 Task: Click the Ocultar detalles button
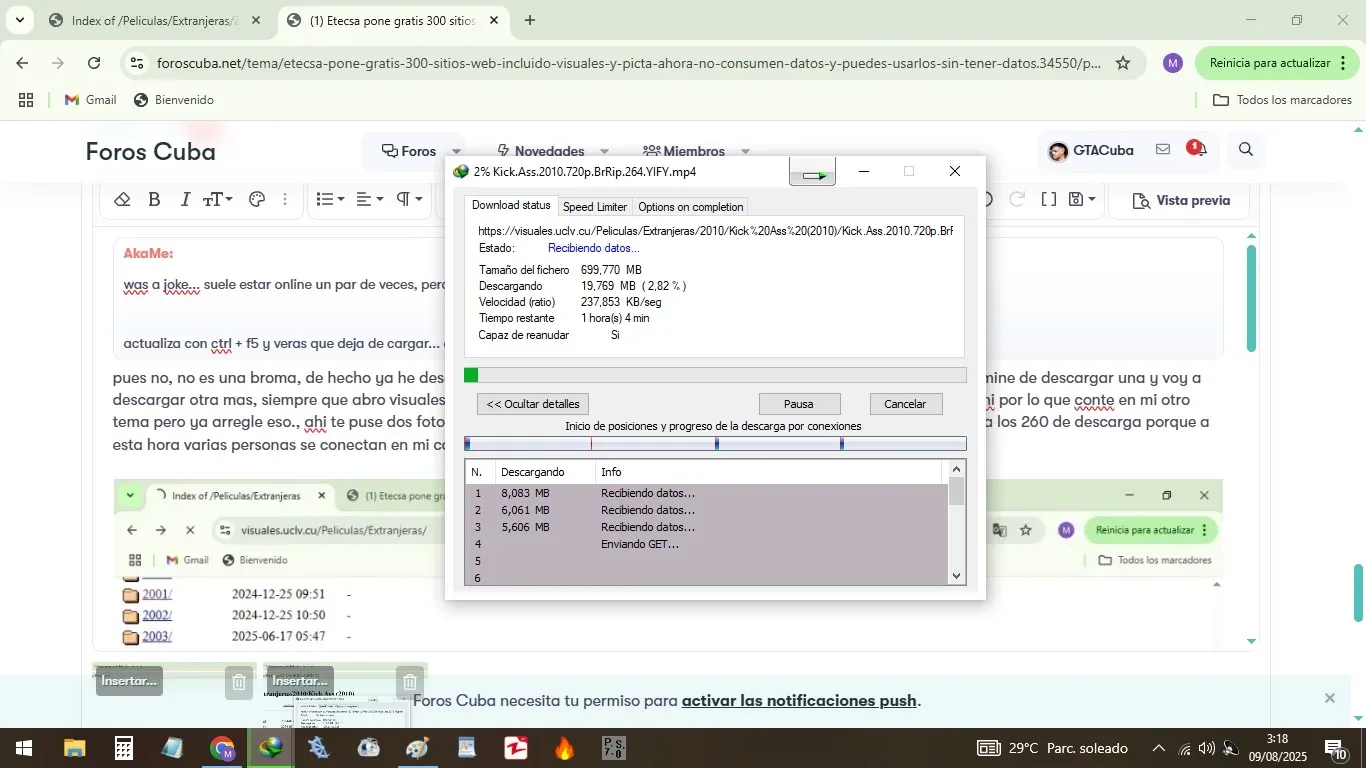533,404
